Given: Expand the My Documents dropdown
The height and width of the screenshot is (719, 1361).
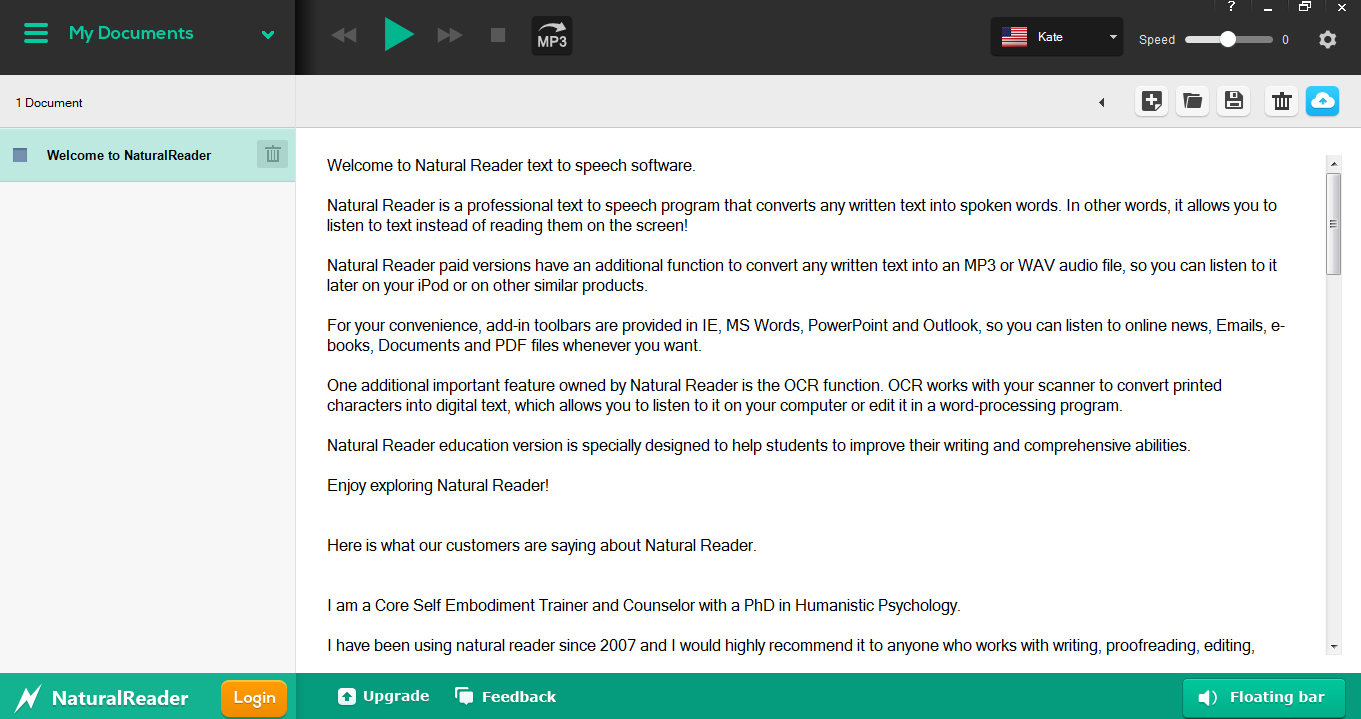Looking at the screenshot, I should tap(267, 33).
